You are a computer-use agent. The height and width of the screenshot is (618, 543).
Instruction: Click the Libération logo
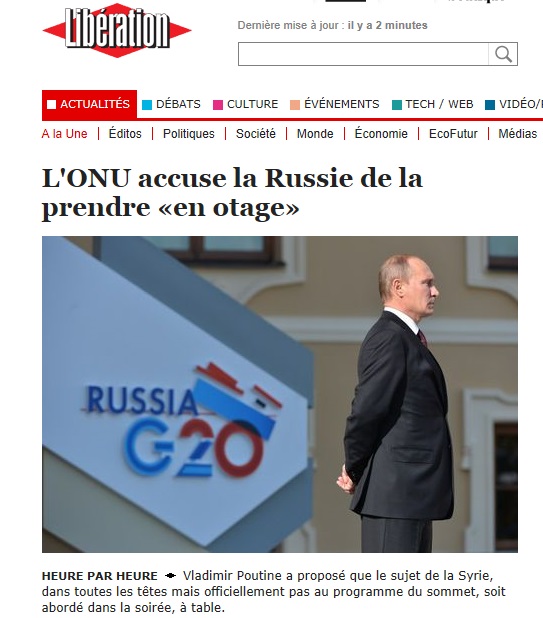point(117,30)
